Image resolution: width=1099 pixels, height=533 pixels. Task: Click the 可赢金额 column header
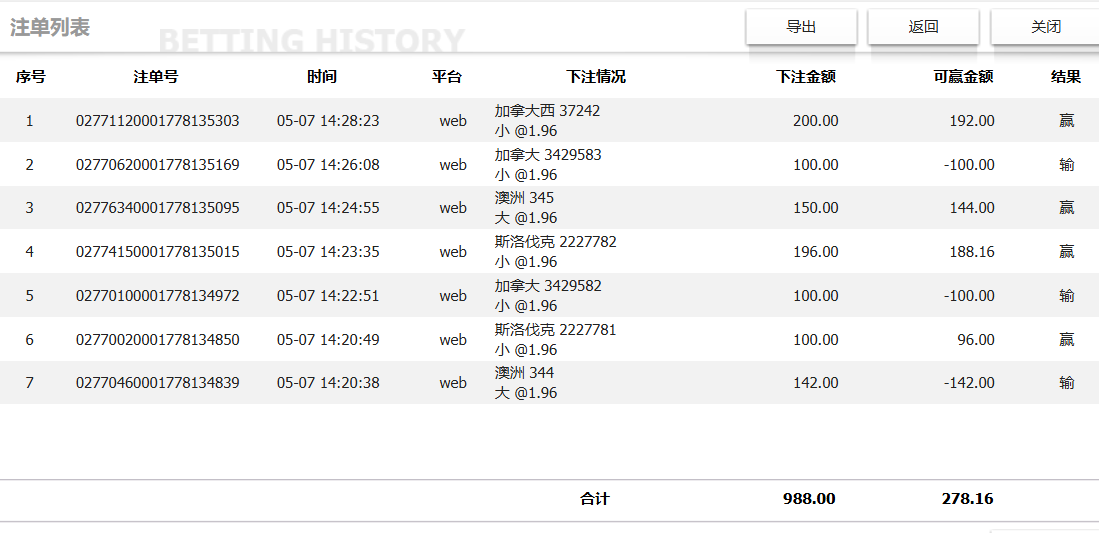coord(963,77)
